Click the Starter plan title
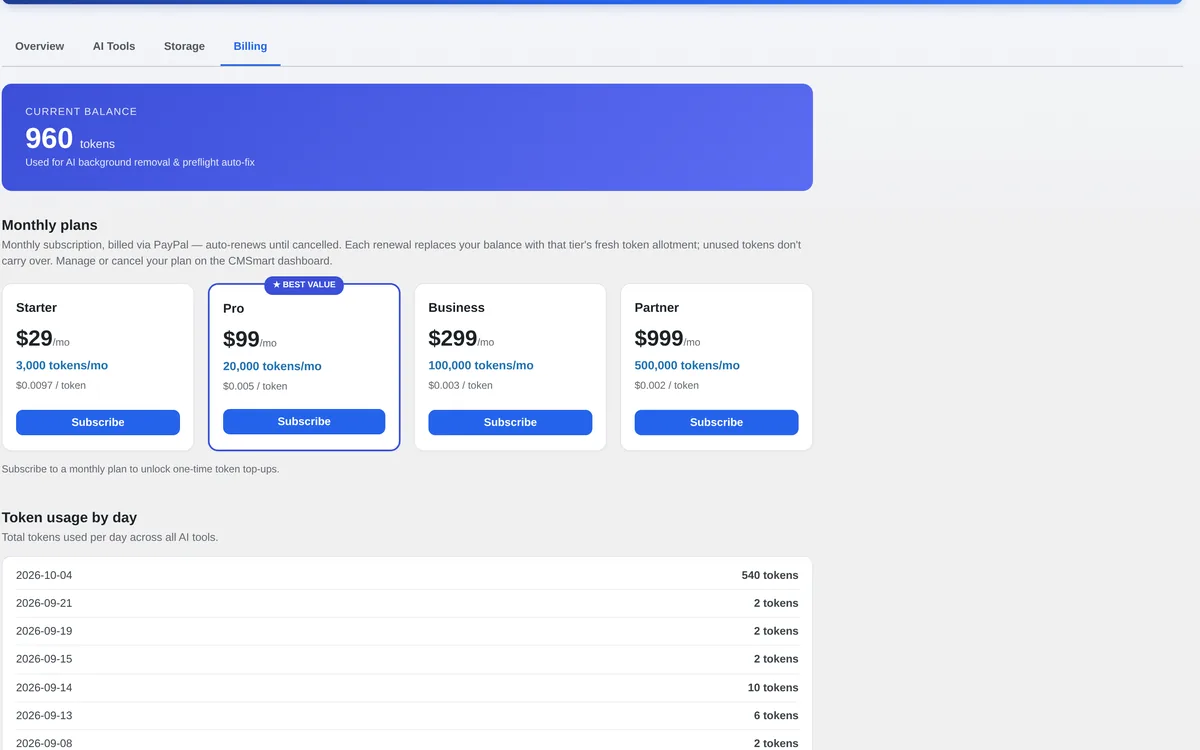 tap(36, 308)
